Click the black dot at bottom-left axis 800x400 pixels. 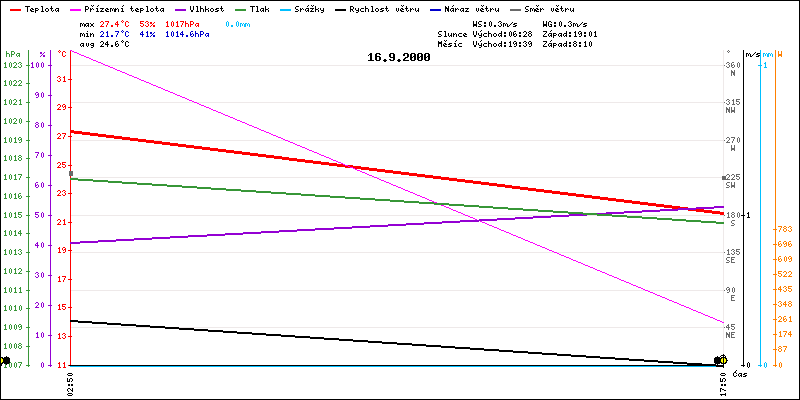(x=6, y=360)
